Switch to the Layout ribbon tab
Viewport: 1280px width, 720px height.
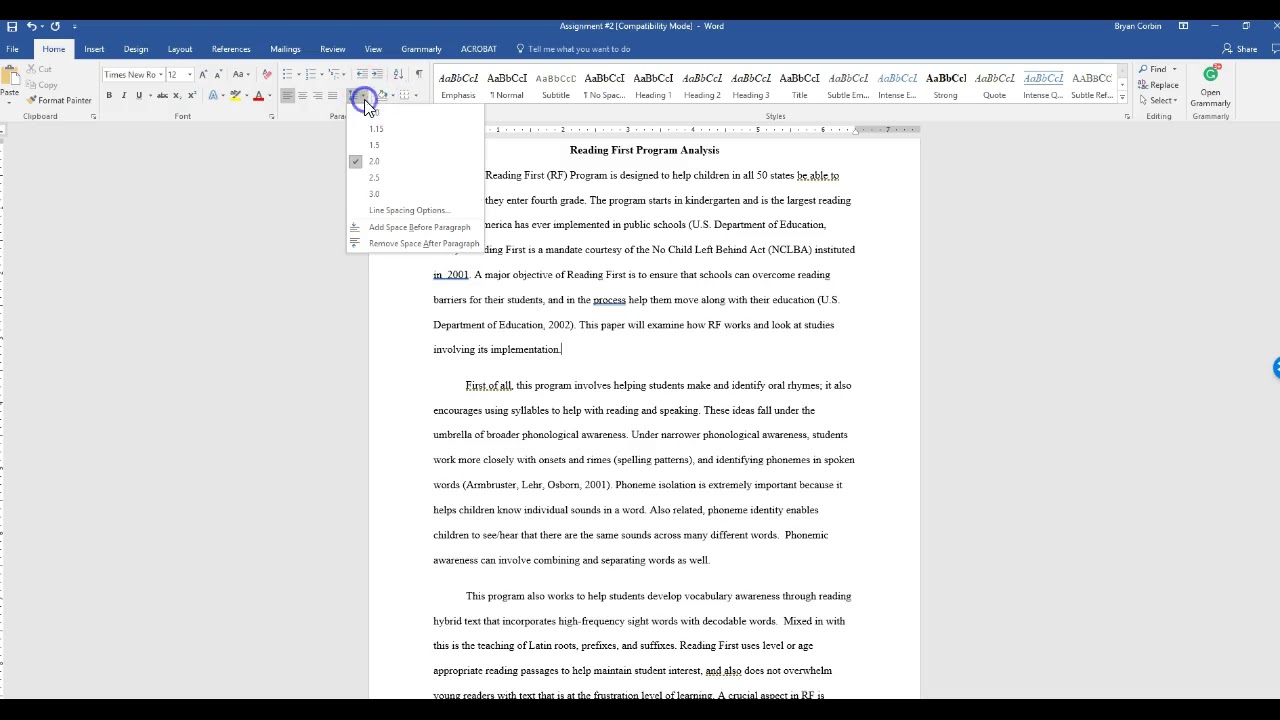180,49
